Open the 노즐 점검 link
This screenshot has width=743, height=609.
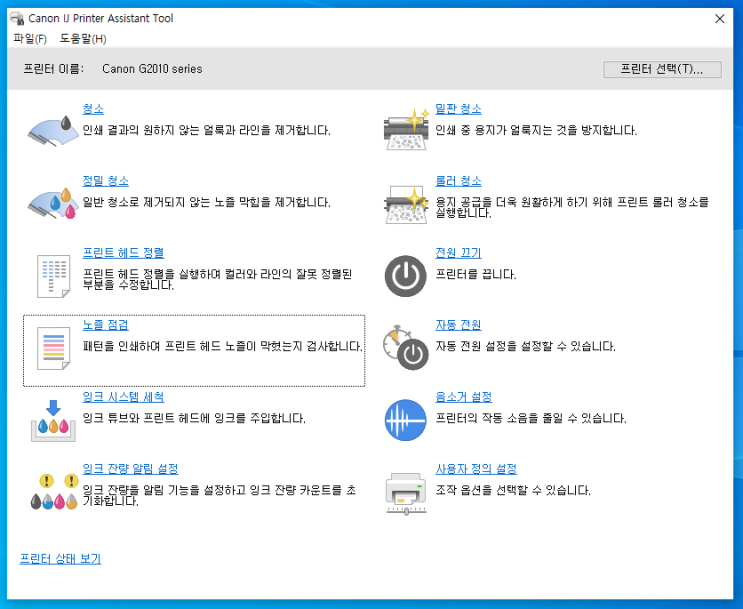point(105,325)
